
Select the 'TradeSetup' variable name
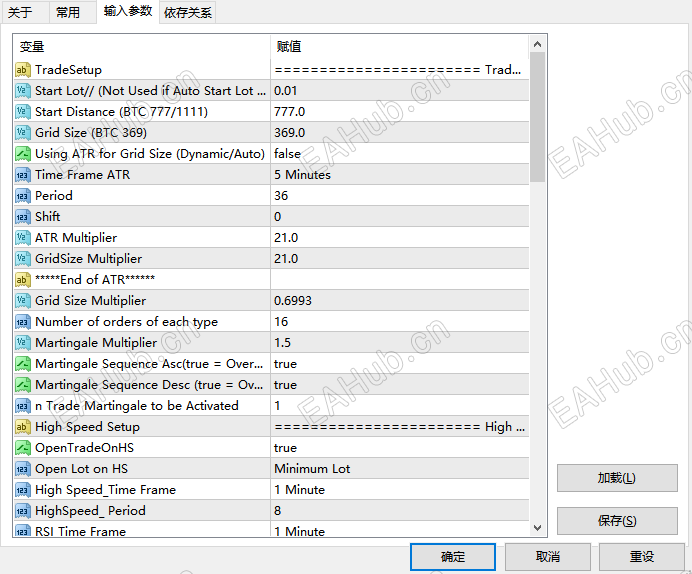point(68,70)
